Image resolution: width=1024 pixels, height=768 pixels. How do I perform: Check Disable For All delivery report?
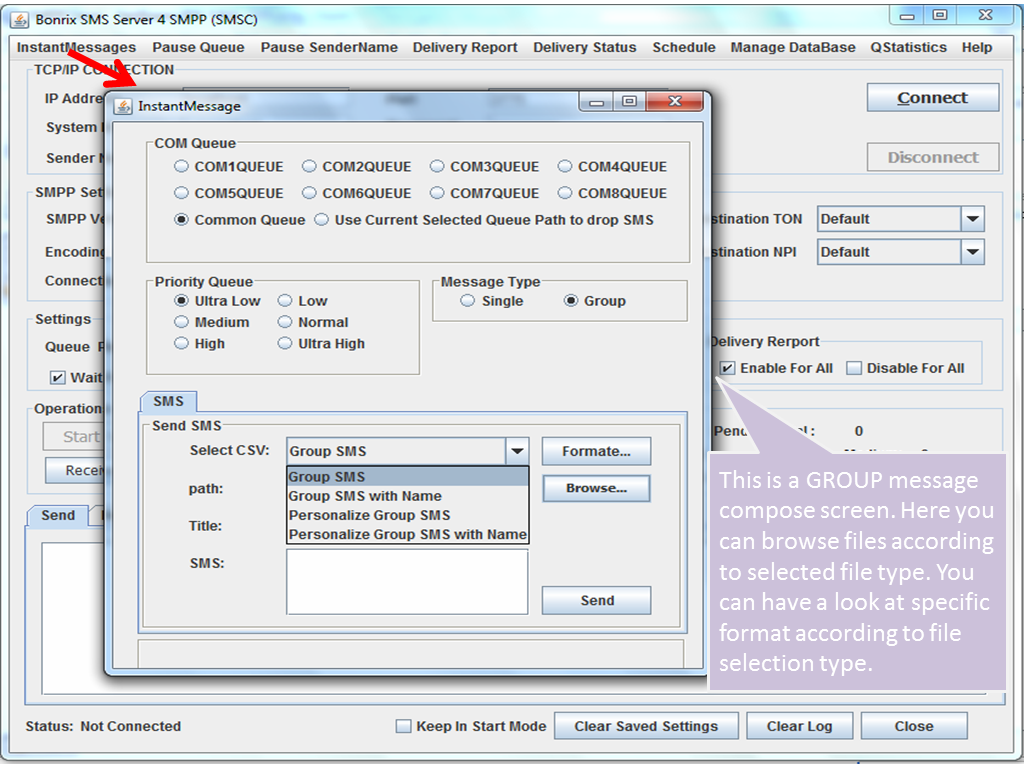pos(854,368)
